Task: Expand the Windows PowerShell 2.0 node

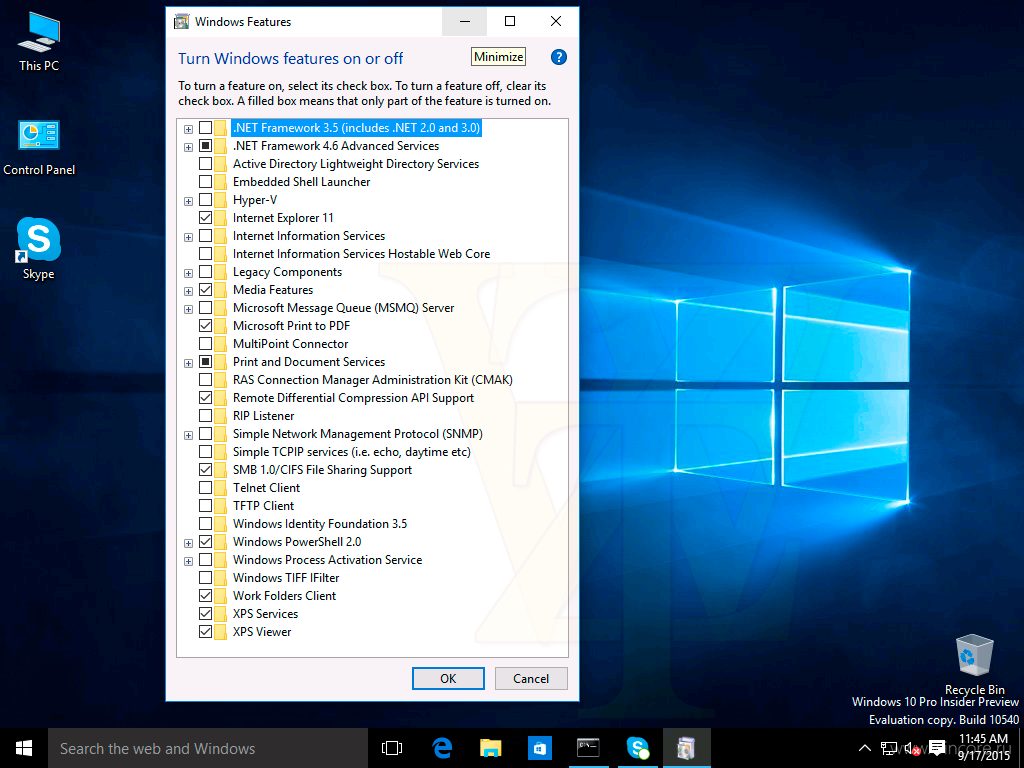Action: click(x=188, y=543)
